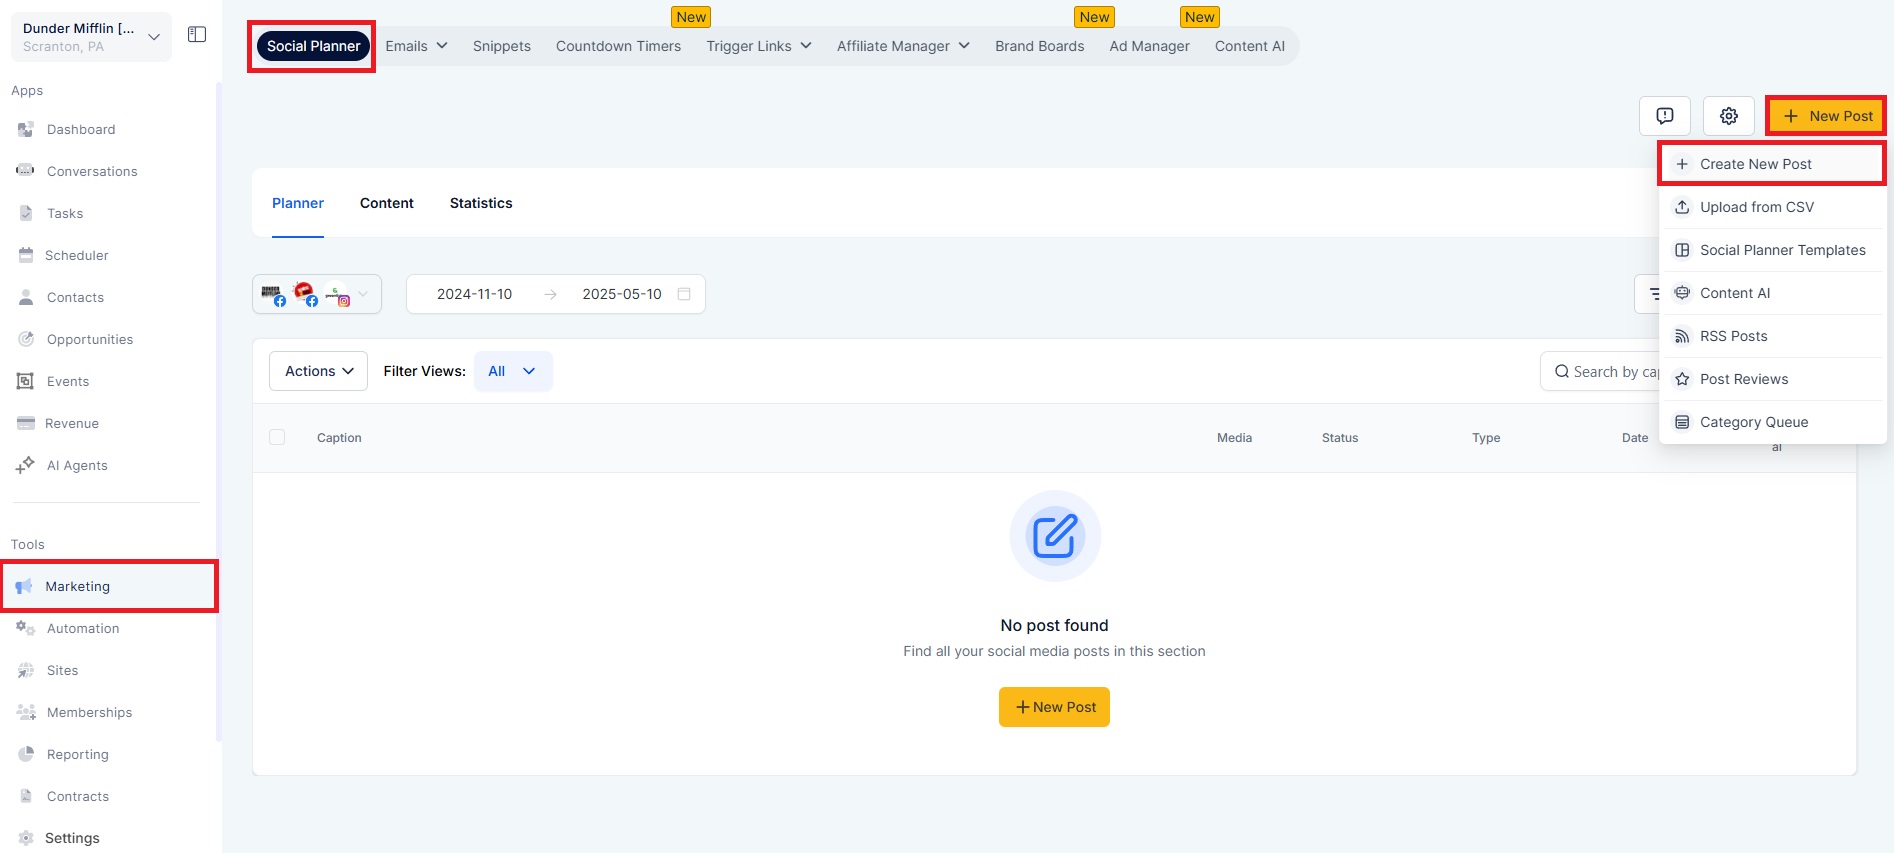Select Marketing in the Tools list
The width and height of the screenshot is (1894, 853).
point(108,586)
